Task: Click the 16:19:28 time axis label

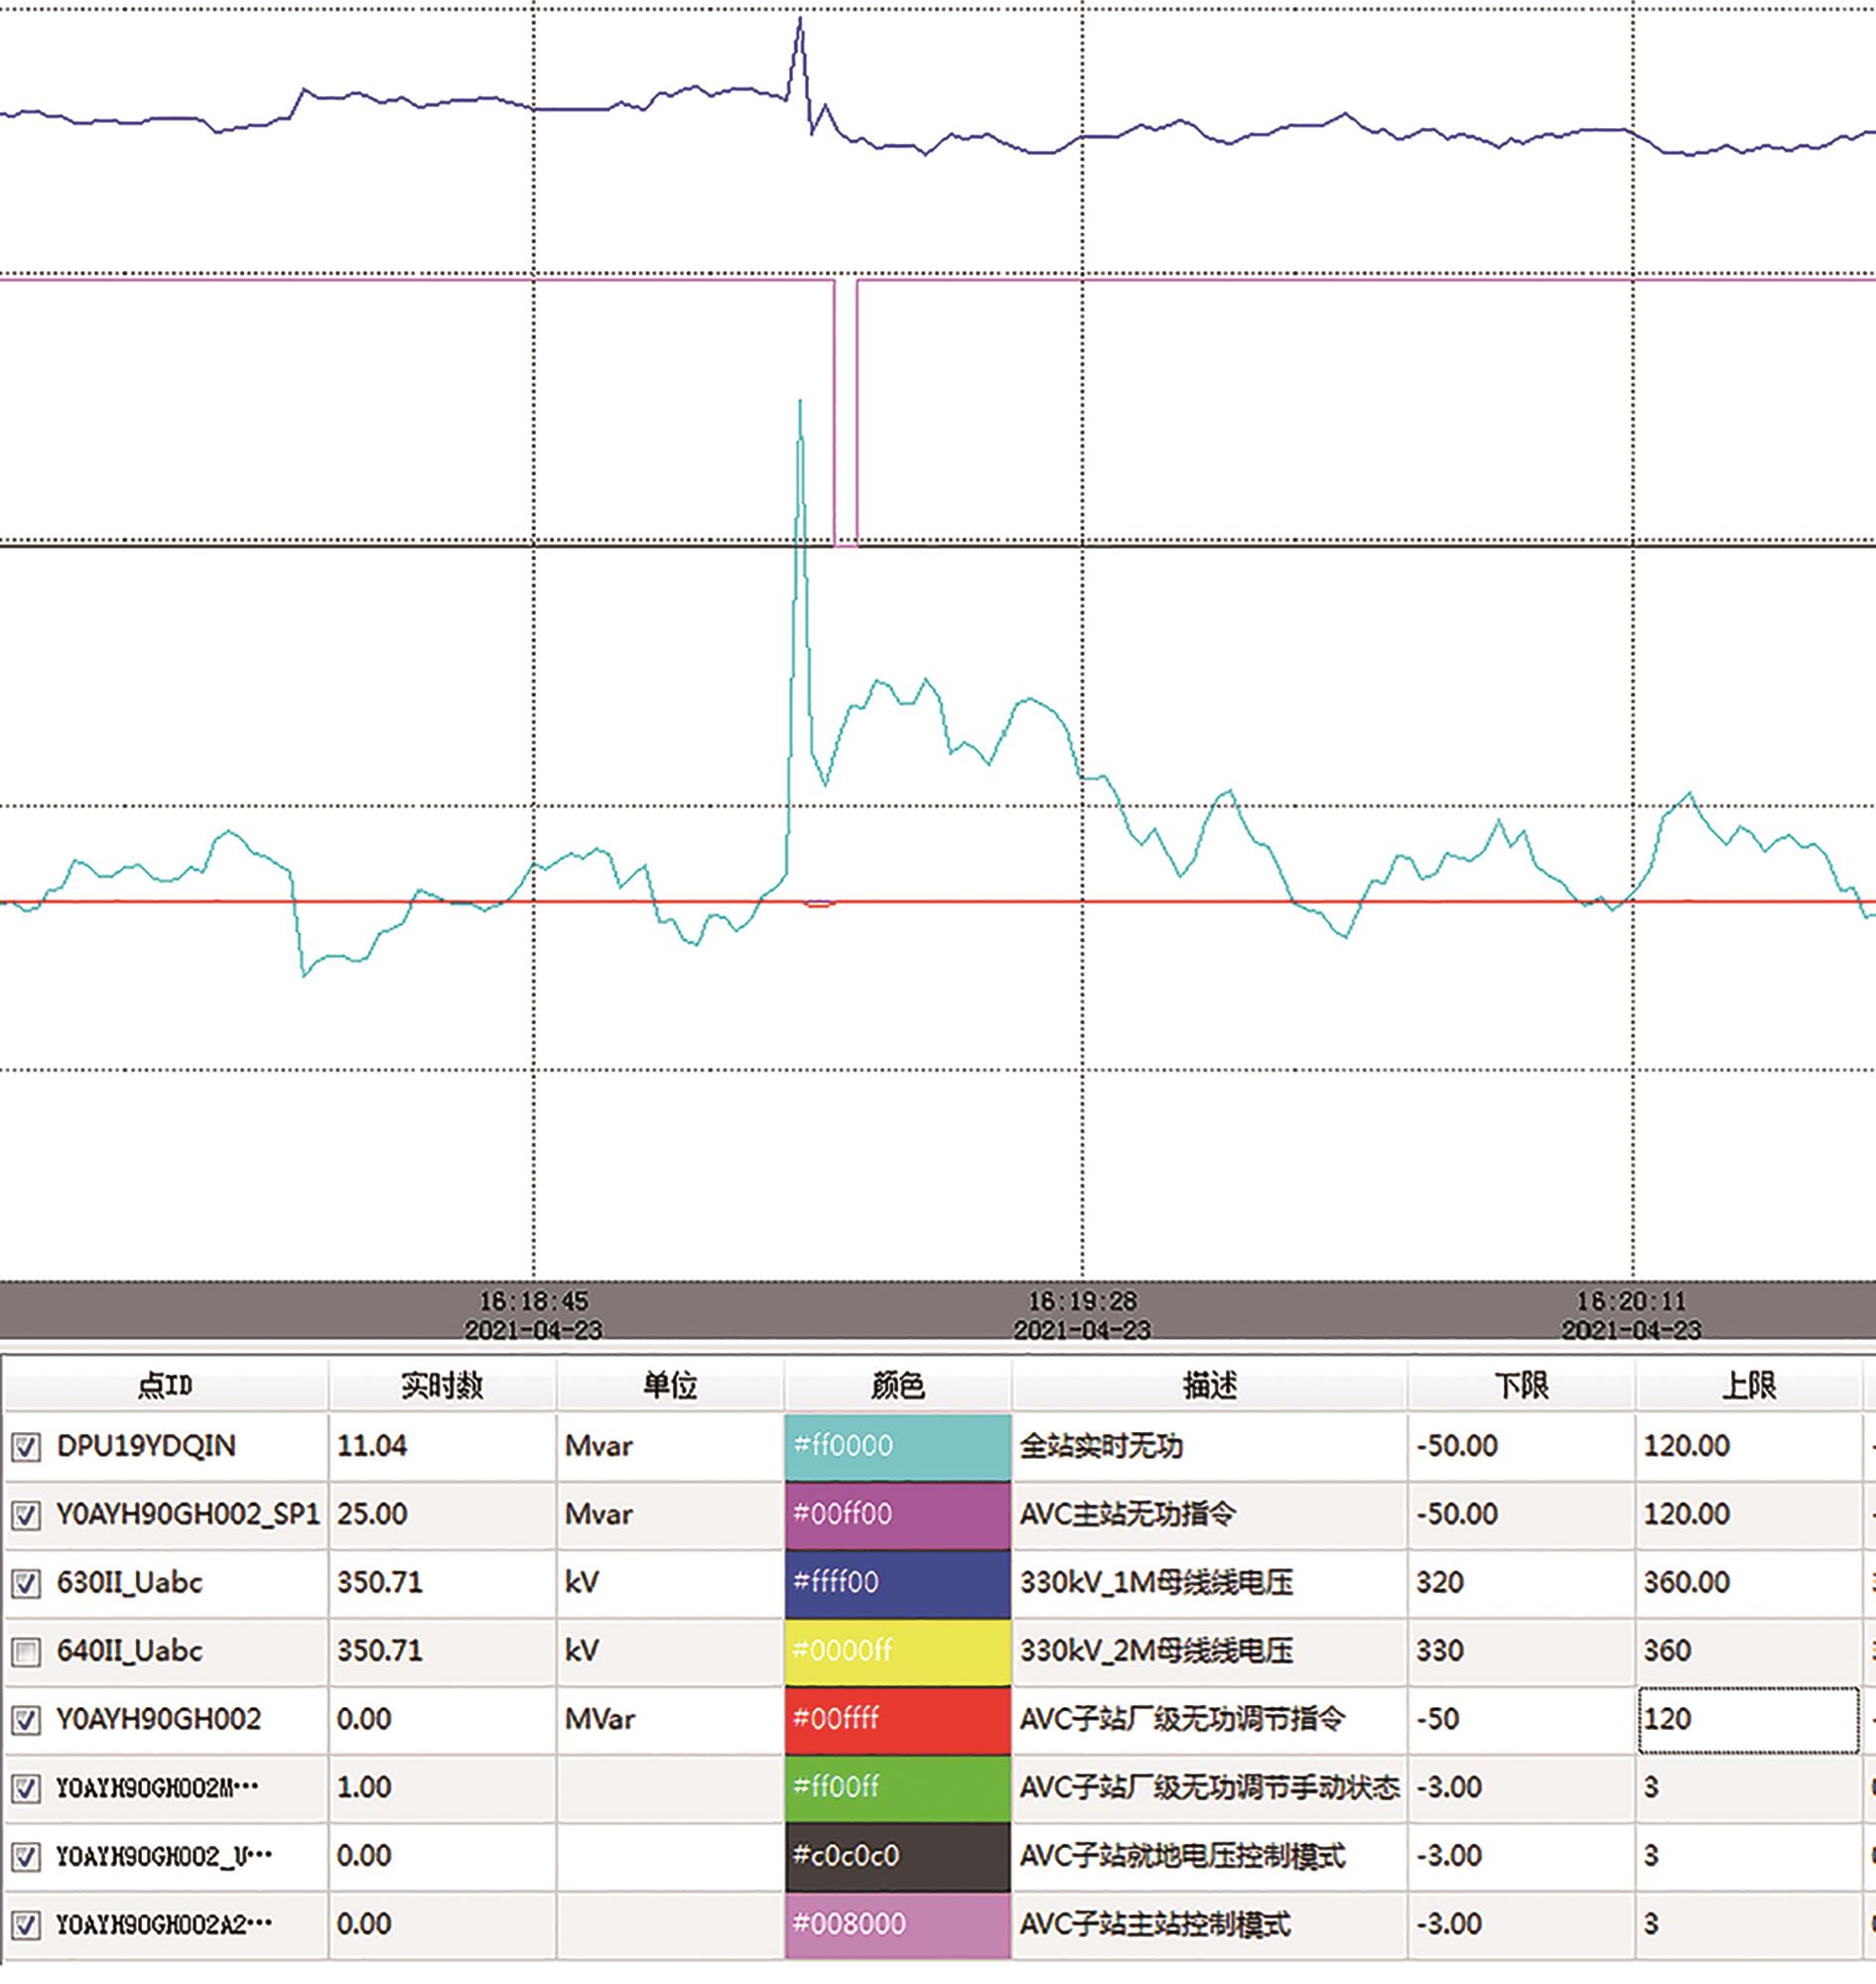Action: click(1083, 1302)
